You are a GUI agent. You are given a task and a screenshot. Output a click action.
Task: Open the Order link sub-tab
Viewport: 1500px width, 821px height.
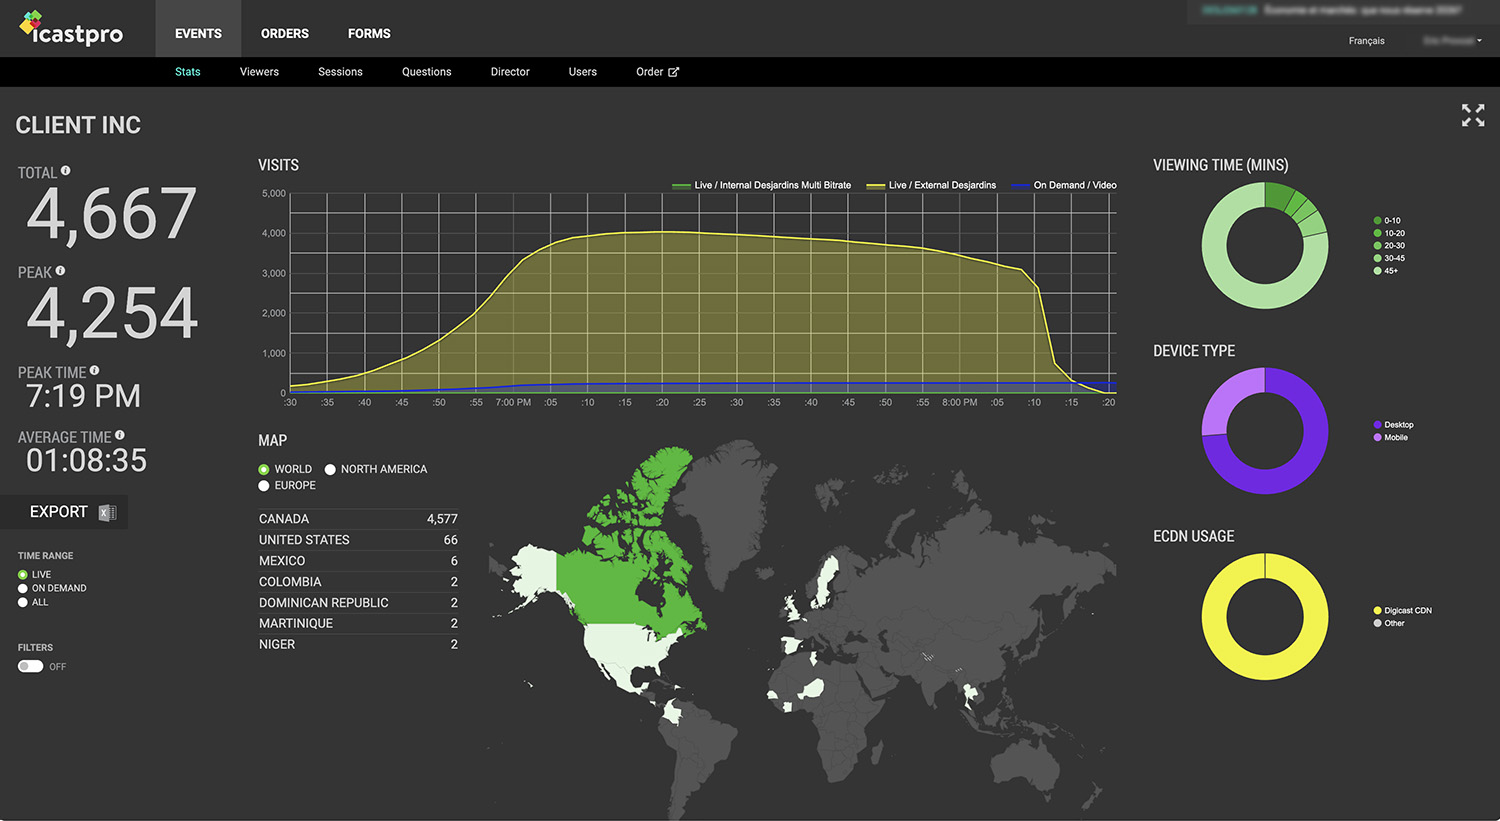pos(657,72)
